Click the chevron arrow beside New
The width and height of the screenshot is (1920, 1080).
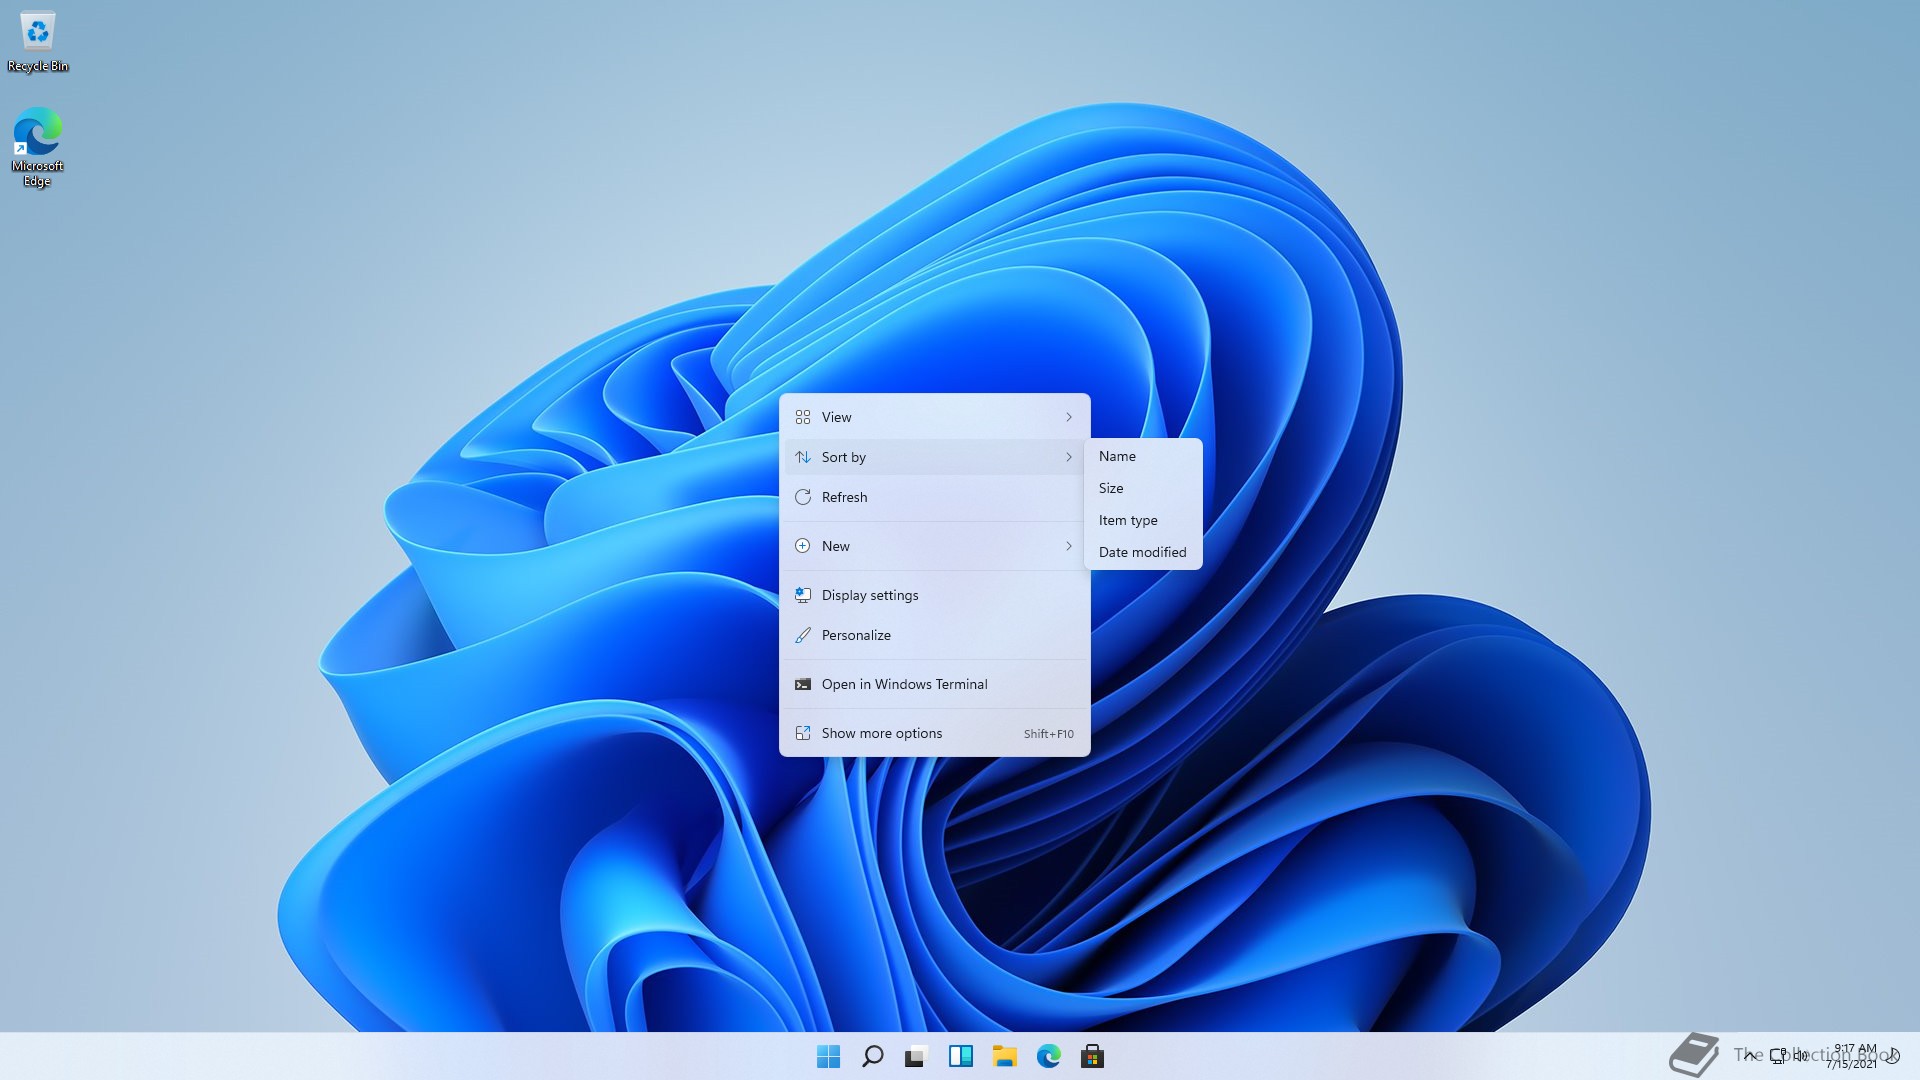coord(1069,546)
